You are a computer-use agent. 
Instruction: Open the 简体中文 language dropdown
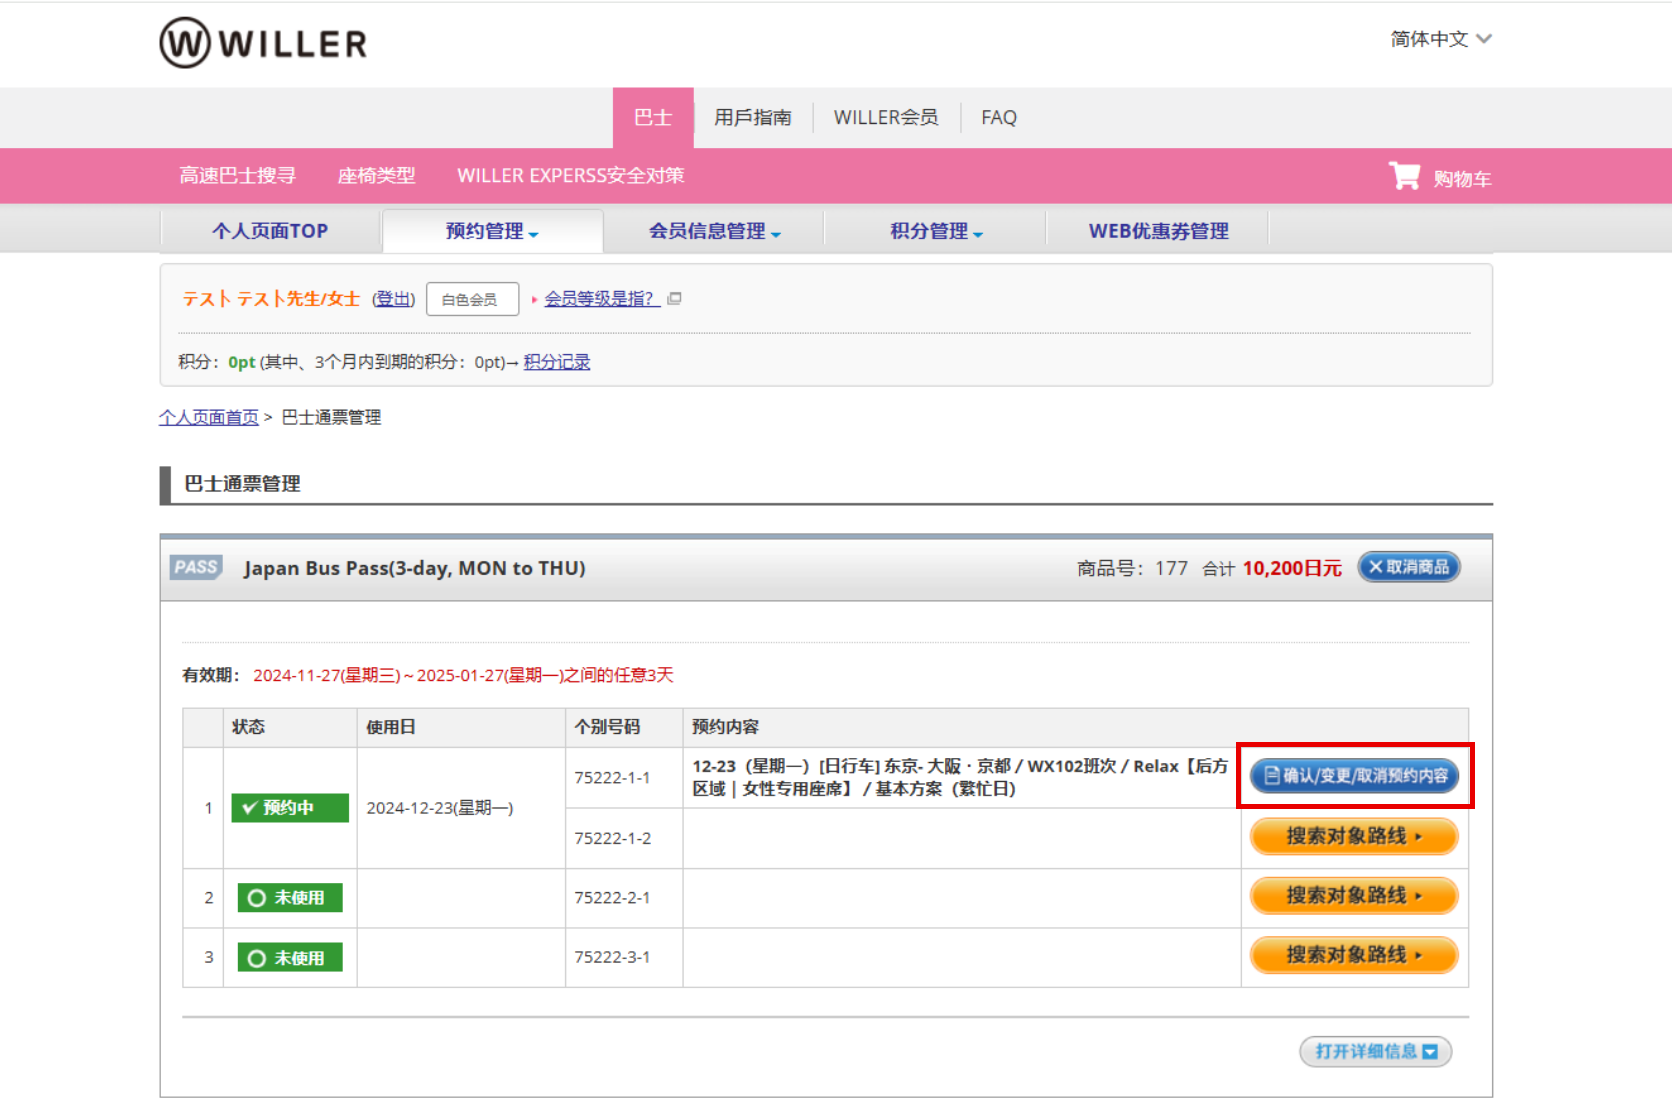tap(1440, 39)
